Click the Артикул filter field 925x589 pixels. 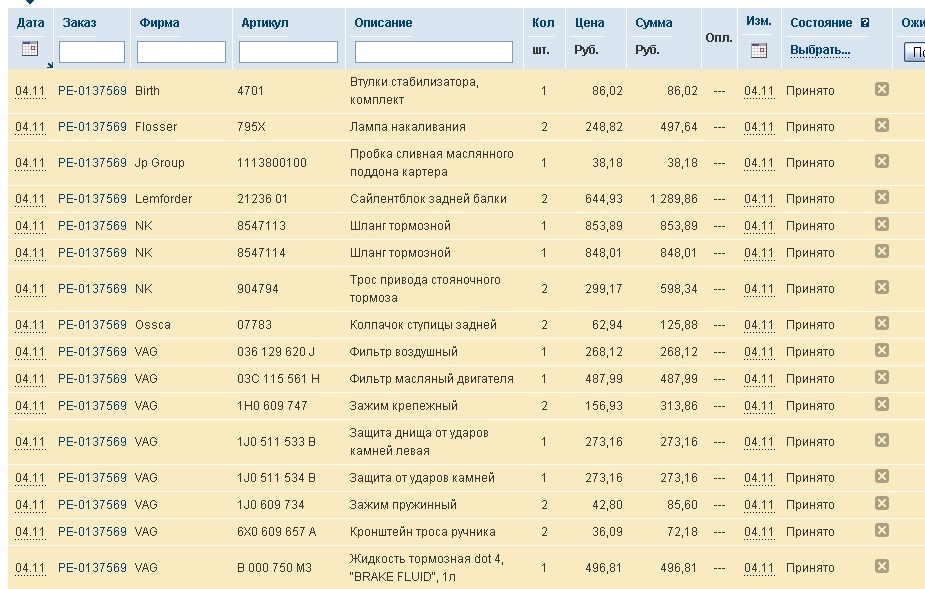(288, 52)
